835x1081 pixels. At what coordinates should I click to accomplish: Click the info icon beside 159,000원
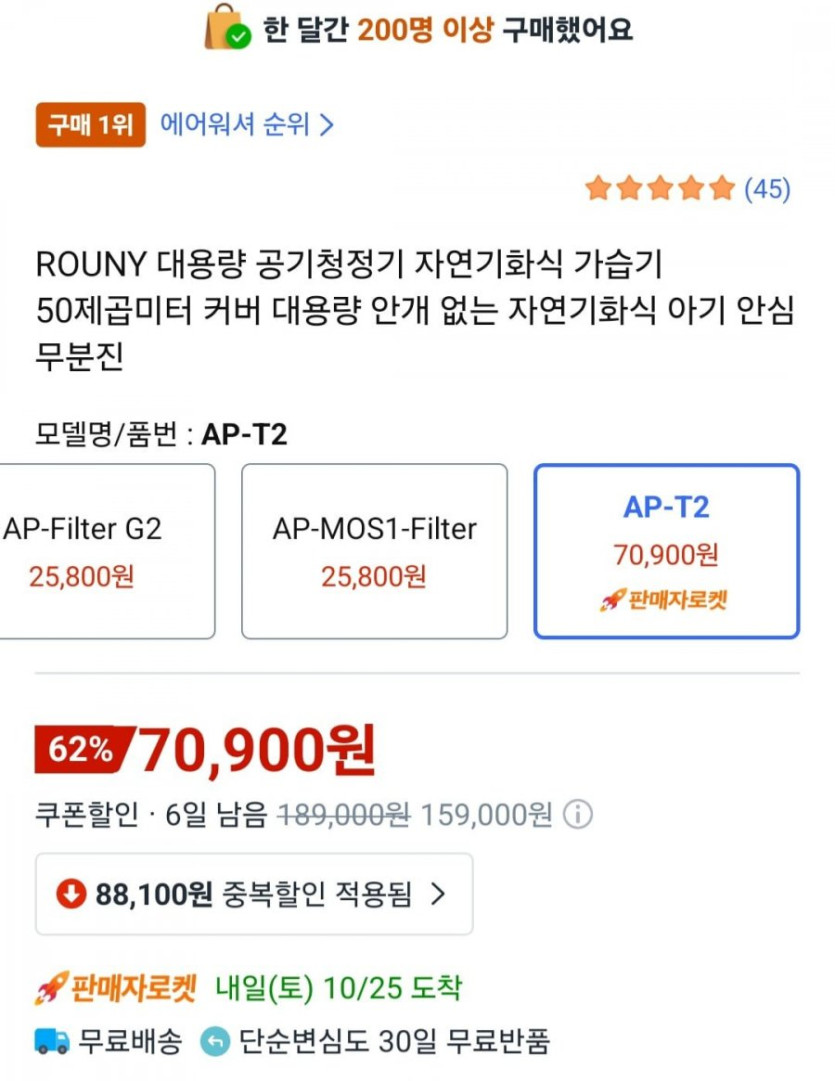click(x=577, y=815)
